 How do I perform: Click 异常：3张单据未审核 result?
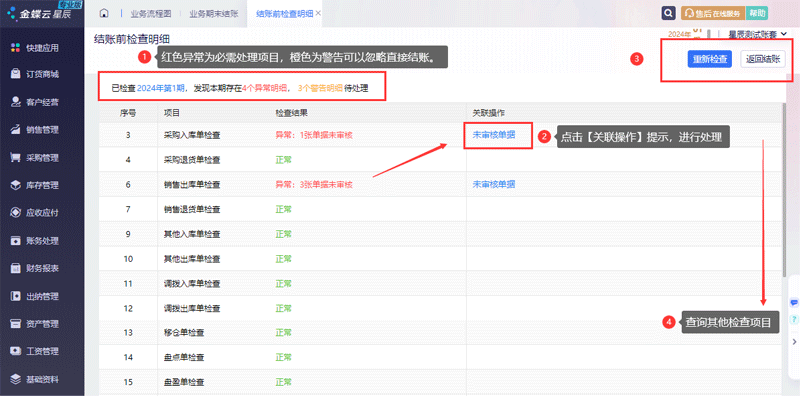click(314, 185)
